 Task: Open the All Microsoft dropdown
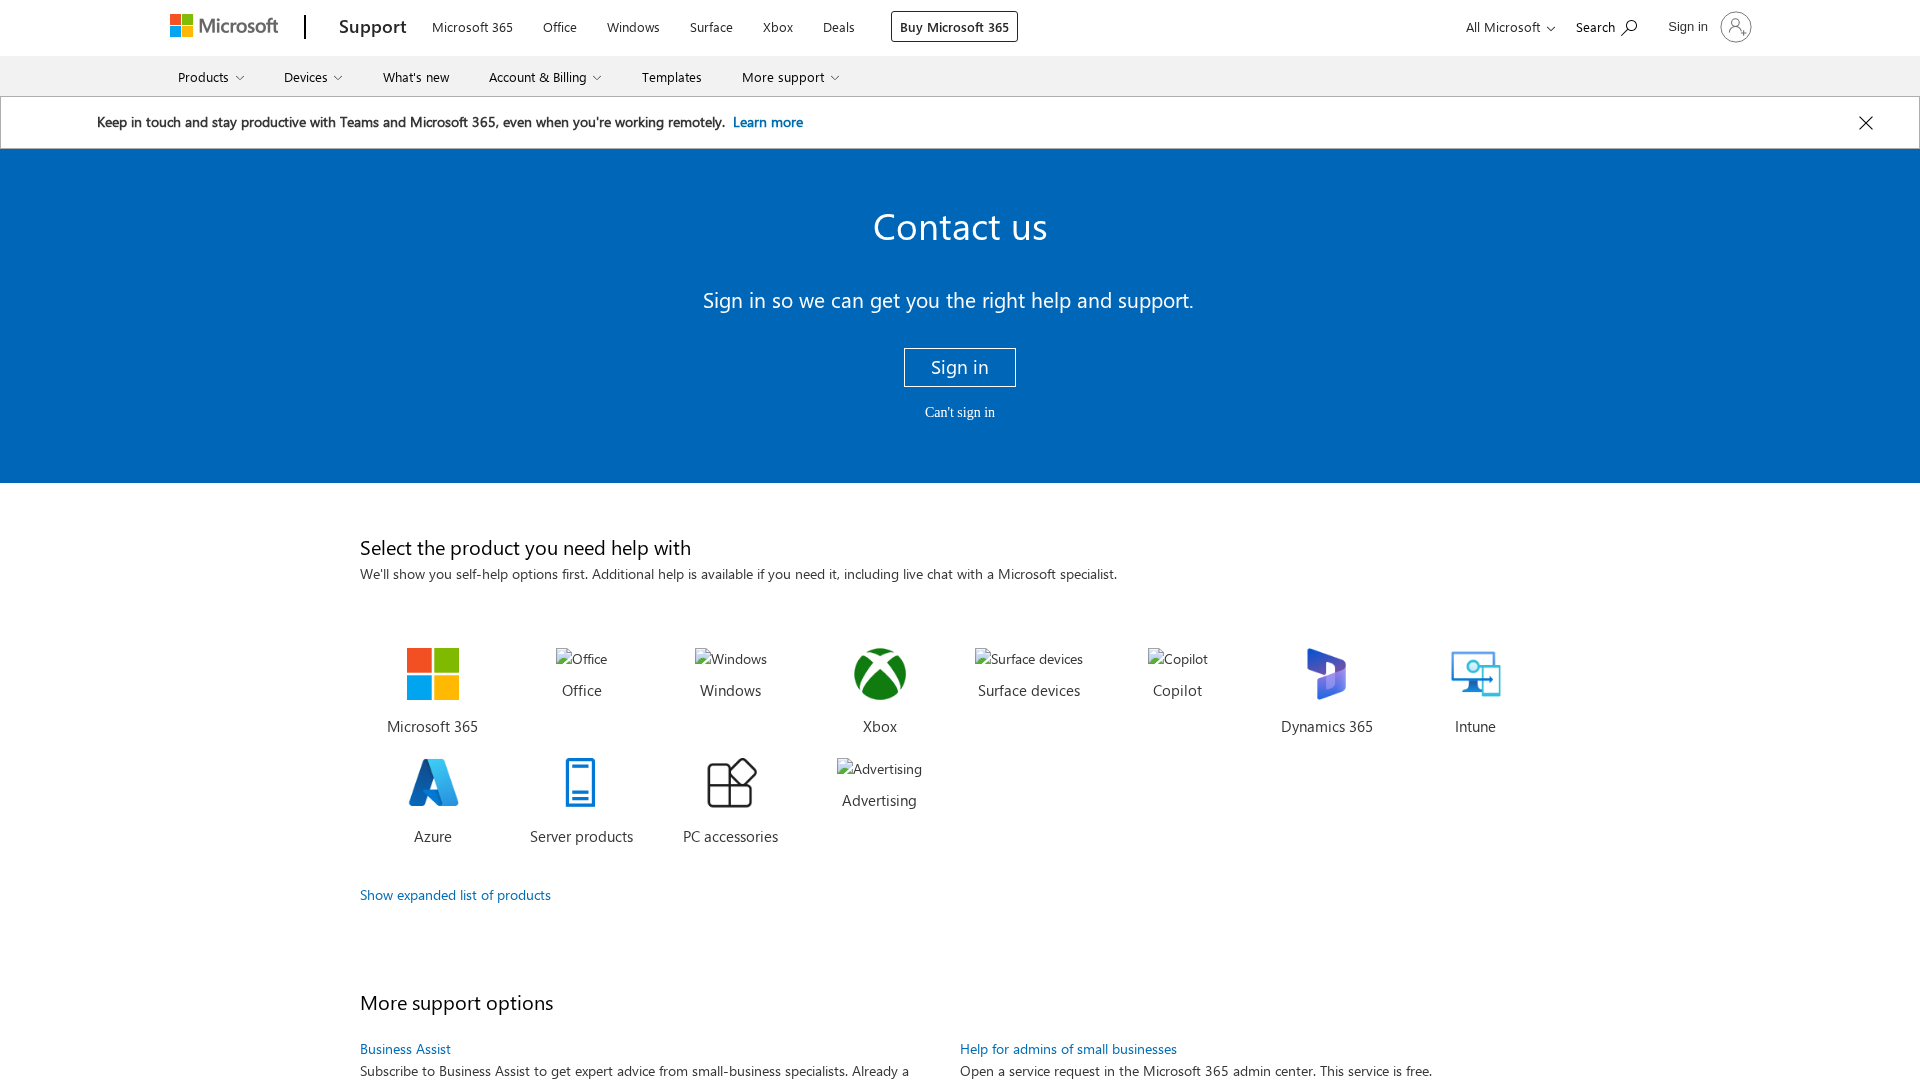click(1510, 27)
